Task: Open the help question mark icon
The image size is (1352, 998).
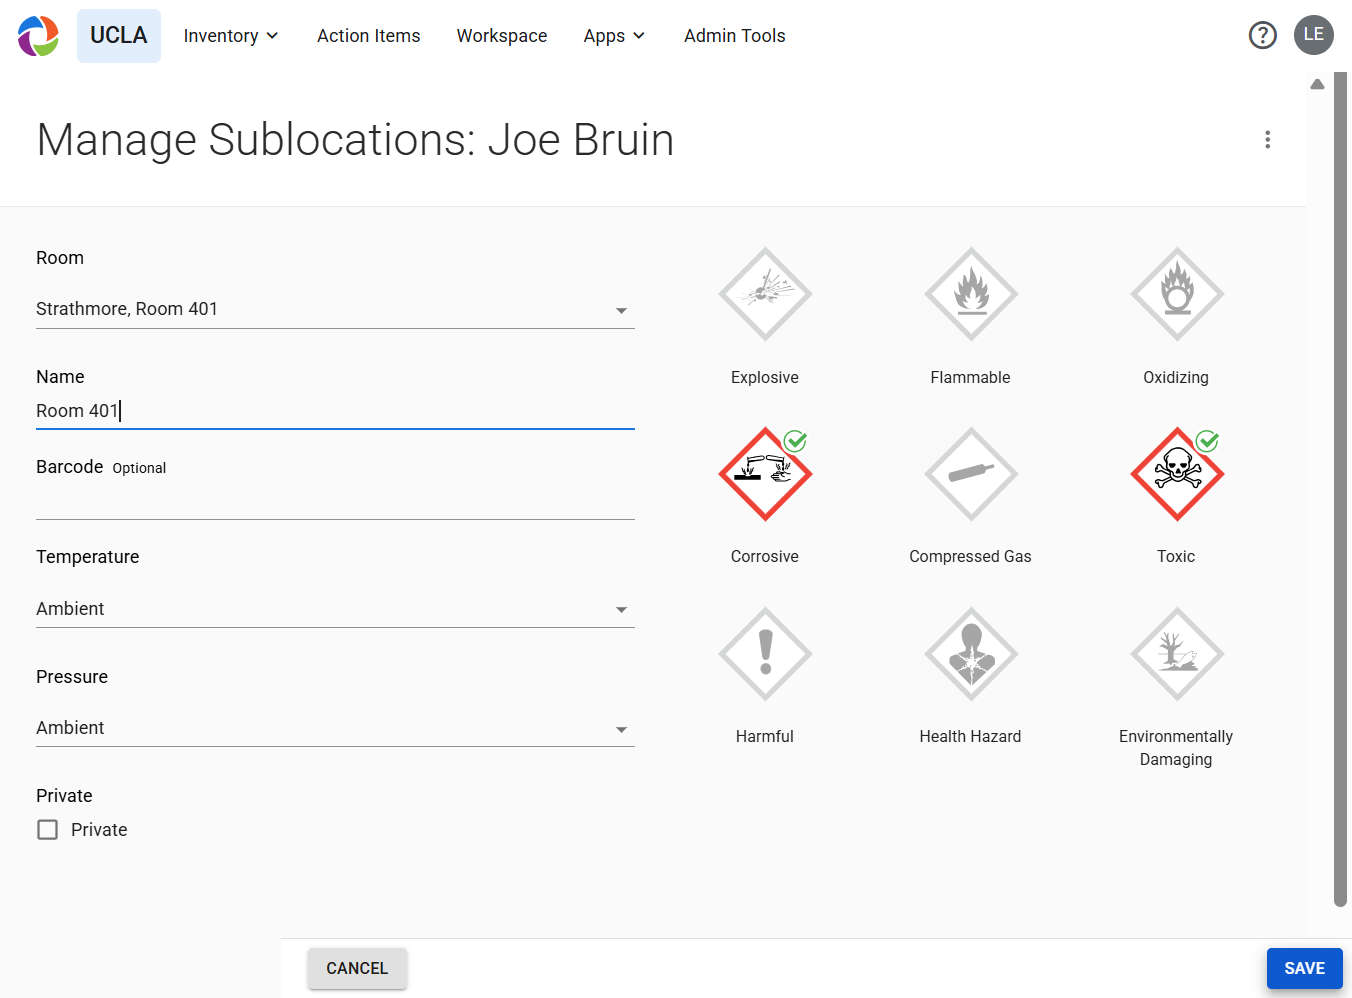Action: (1262, 36)
